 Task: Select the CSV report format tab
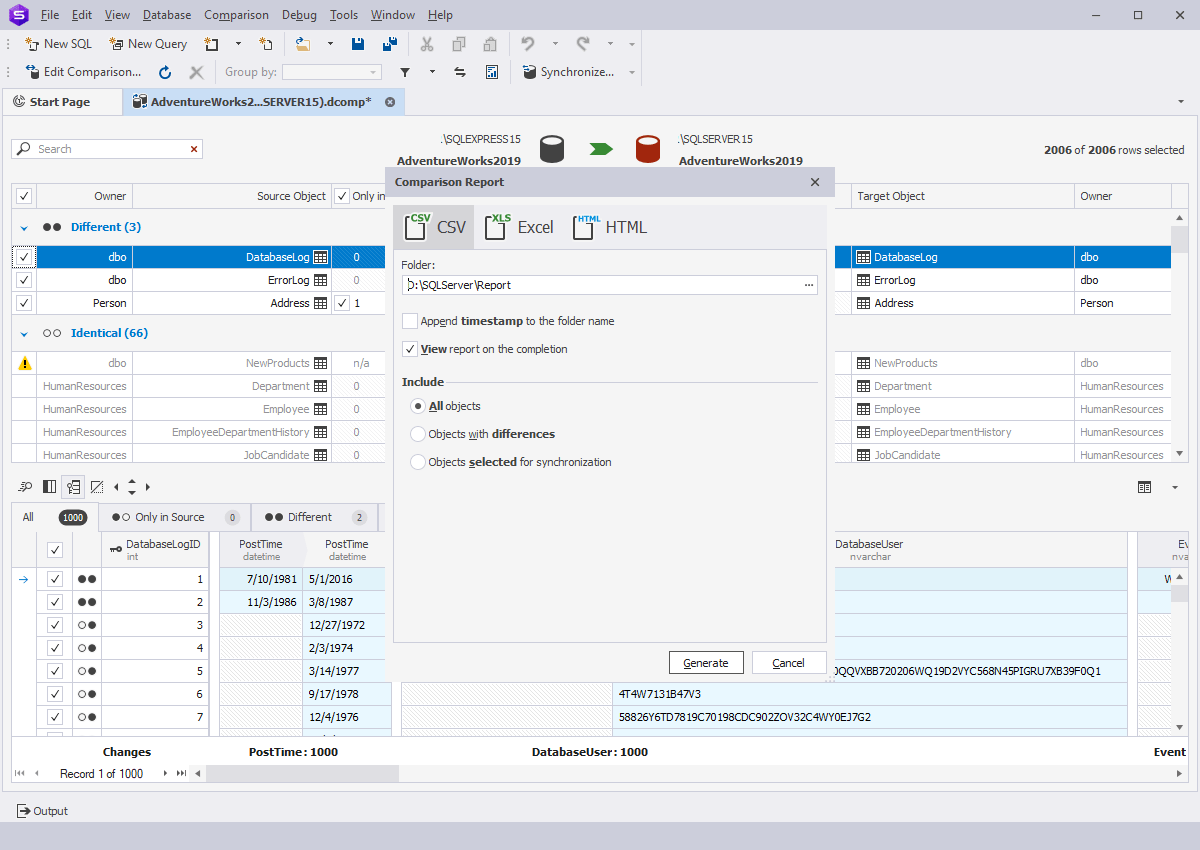[x=435, y=227]
